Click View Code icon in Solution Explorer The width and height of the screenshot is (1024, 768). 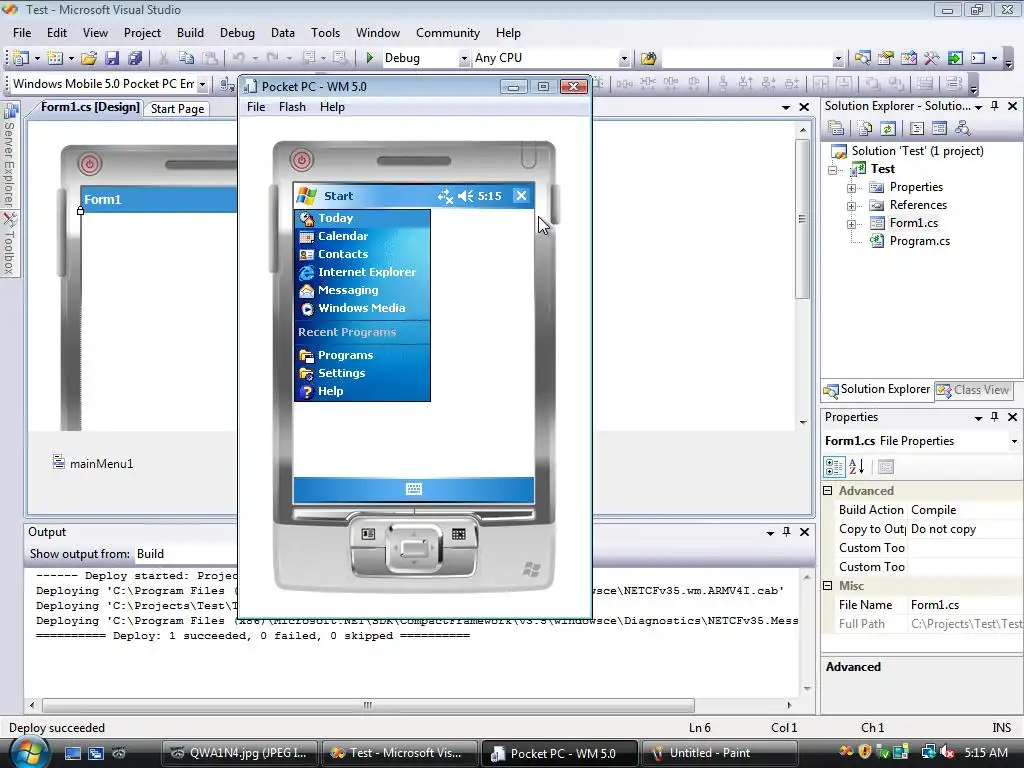point(917,128)
